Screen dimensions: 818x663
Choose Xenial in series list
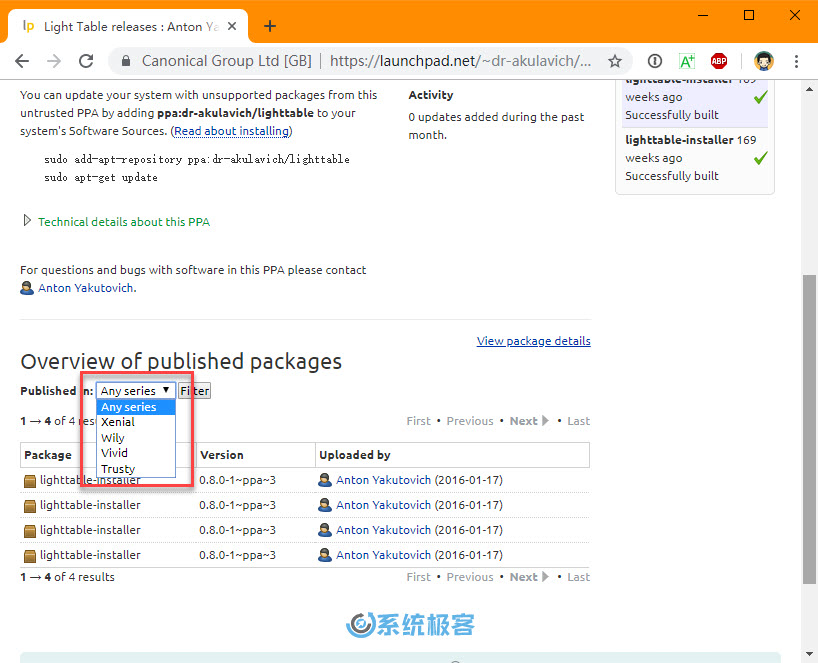136,422
